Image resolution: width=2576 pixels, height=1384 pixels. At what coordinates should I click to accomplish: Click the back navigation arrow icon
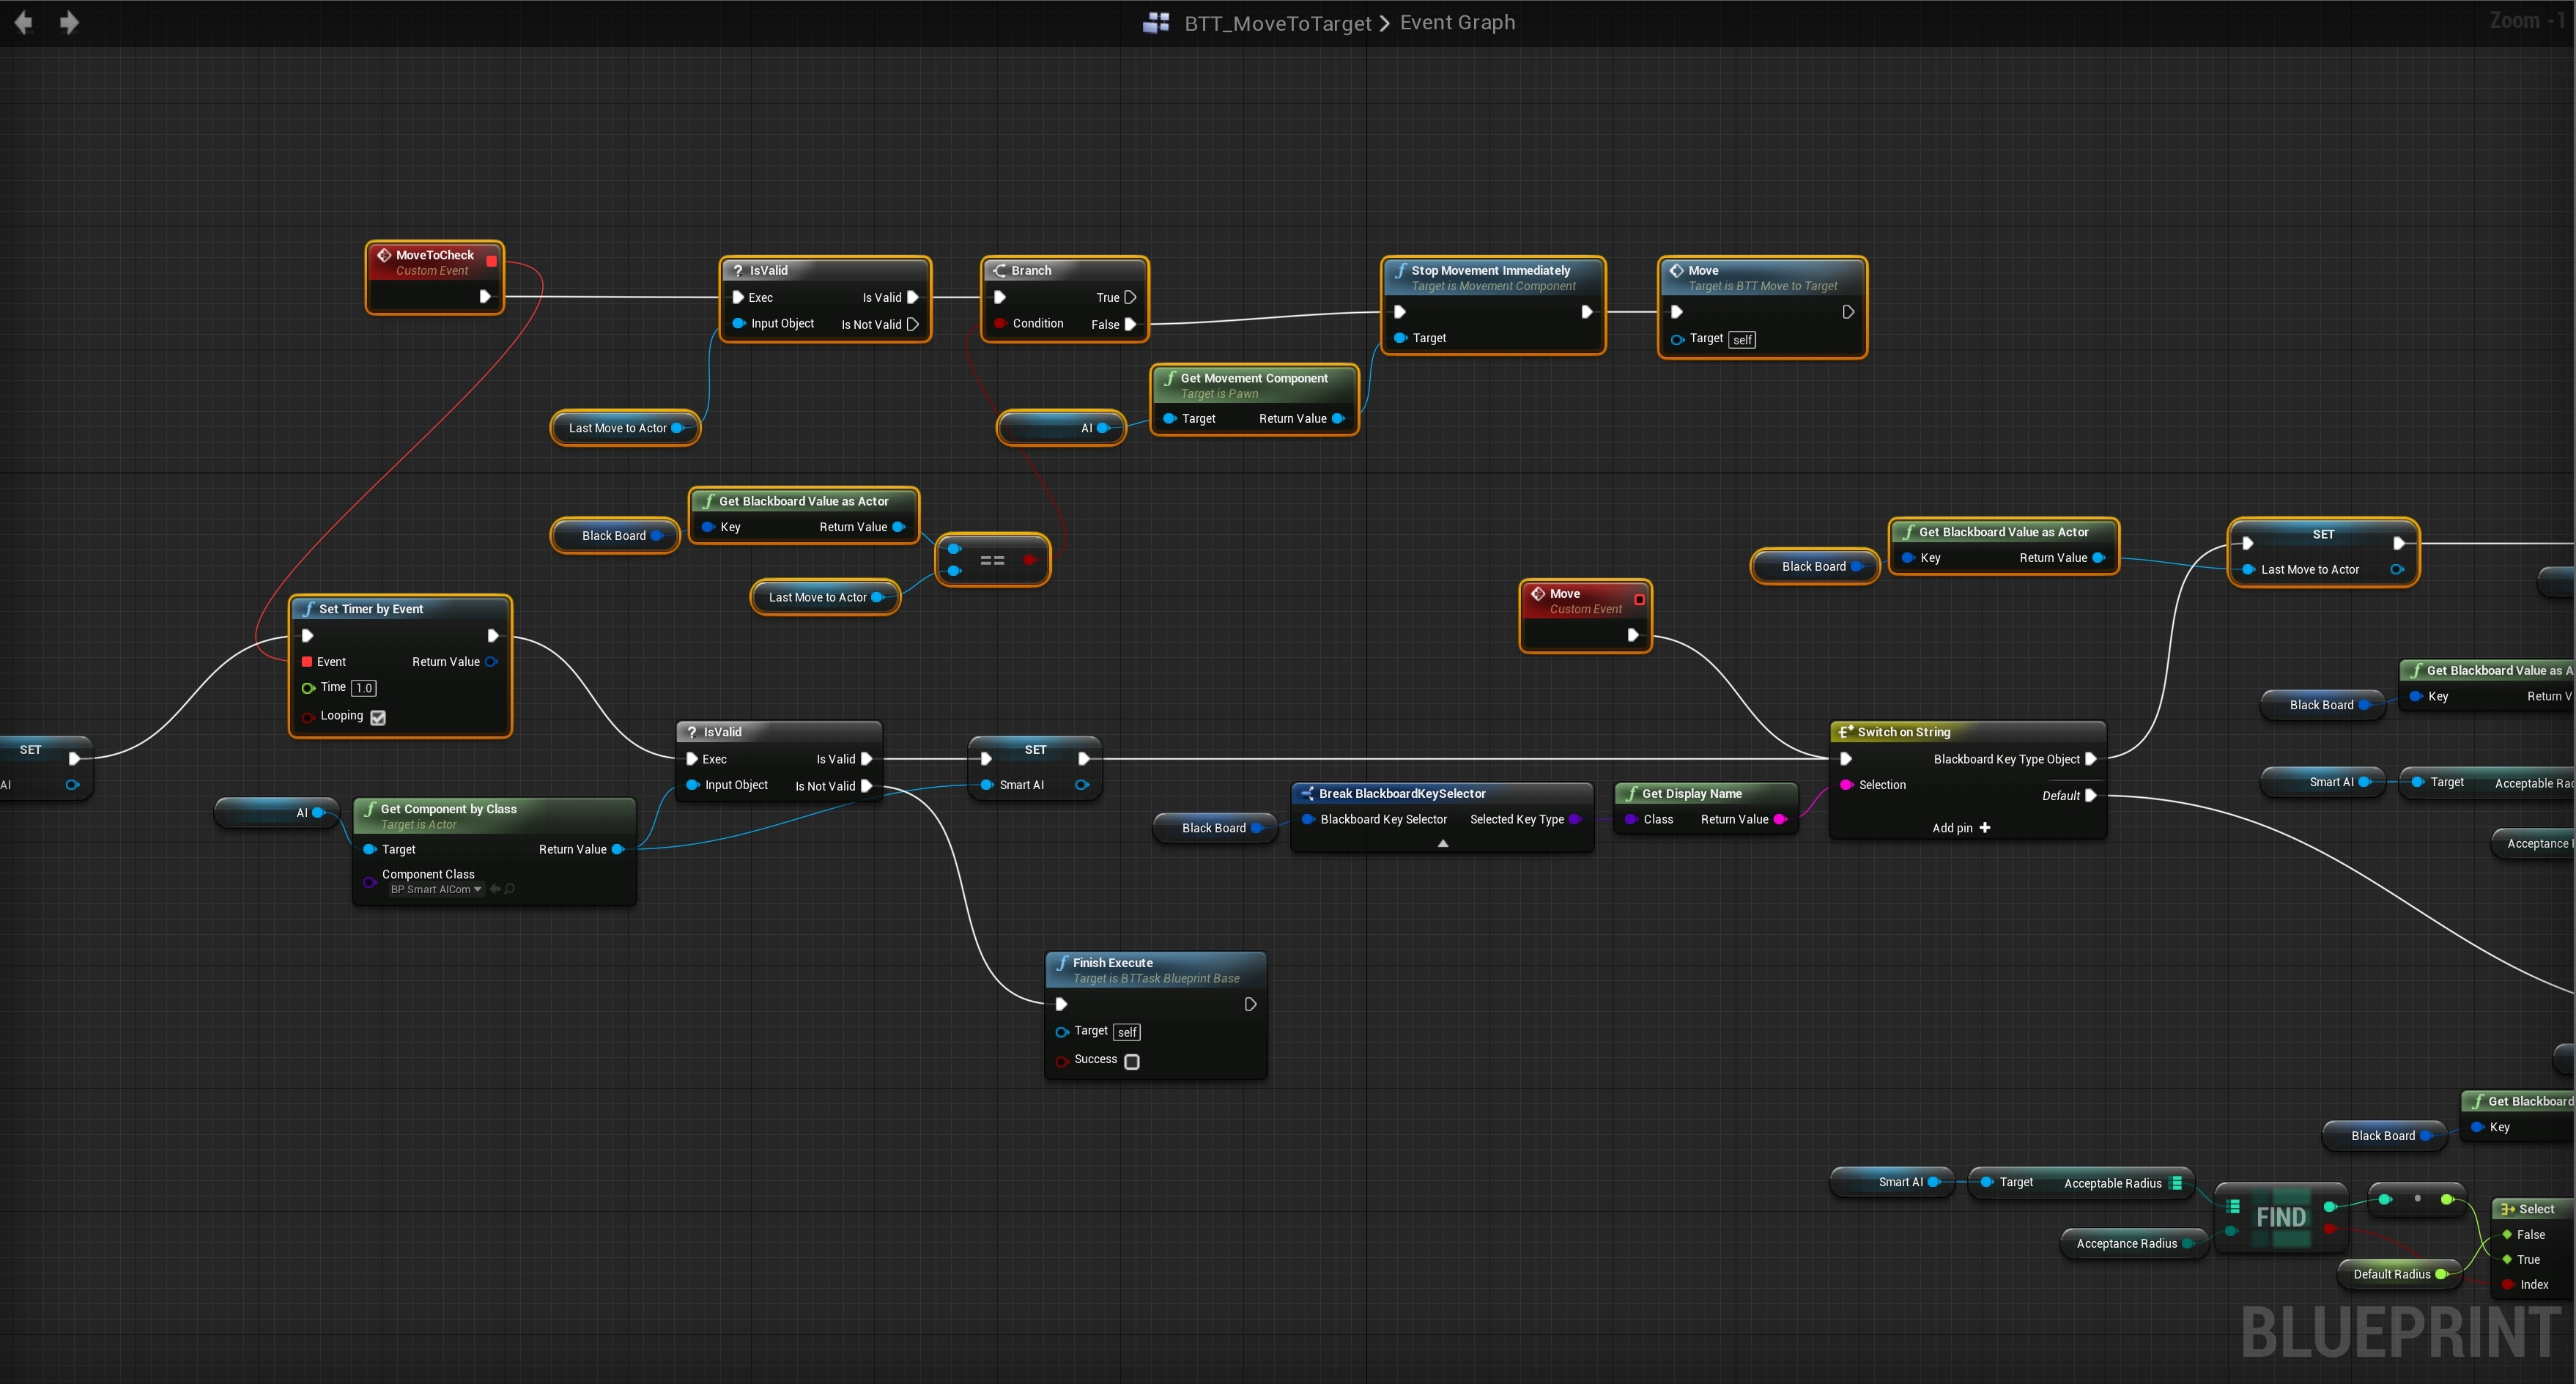(x=23, y=22)
